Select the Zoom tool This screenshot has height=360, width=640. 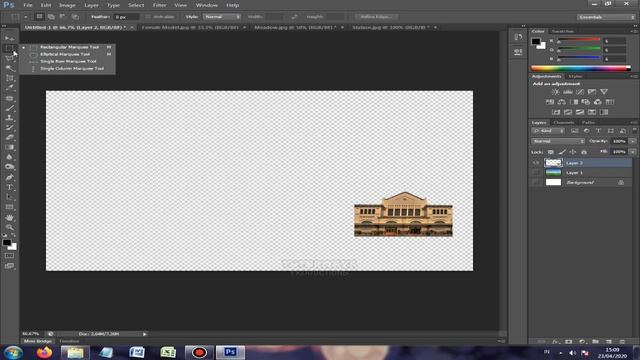[9, 227]
